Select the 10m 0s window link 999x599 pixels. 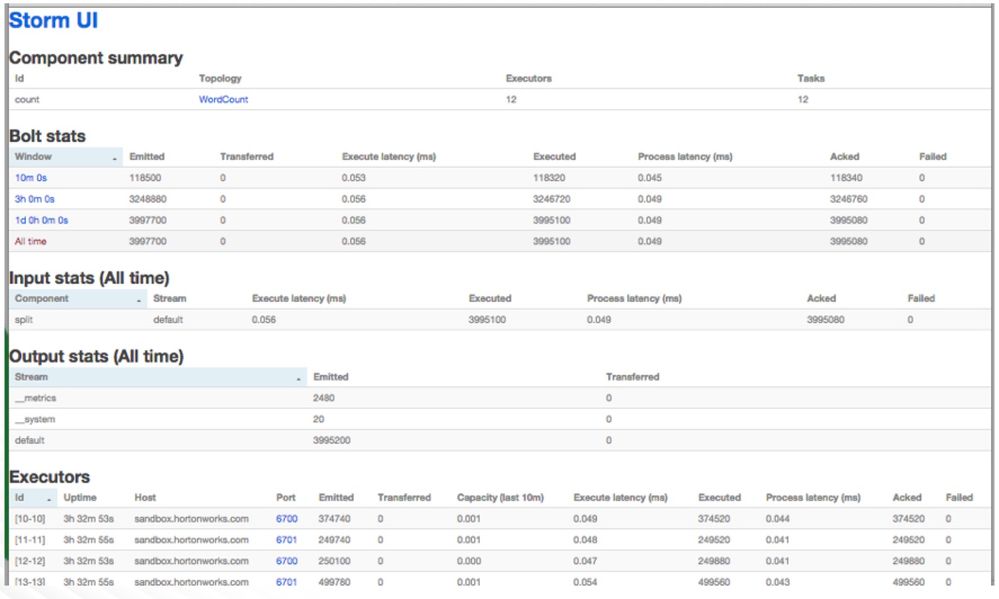pos(32,178)
